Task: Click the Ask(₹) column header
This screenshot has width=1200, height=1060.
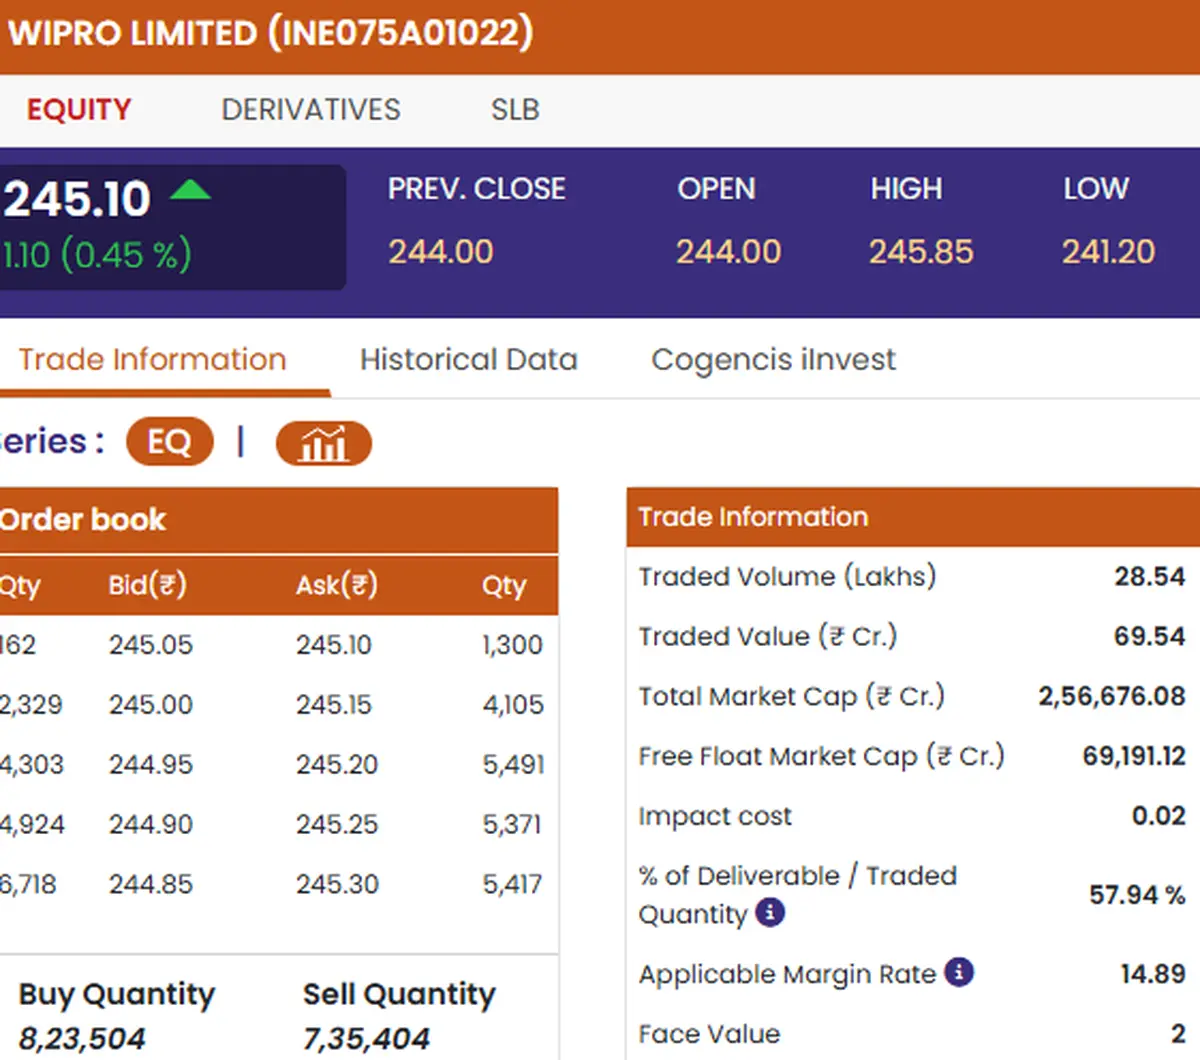Action: (337, 584)
